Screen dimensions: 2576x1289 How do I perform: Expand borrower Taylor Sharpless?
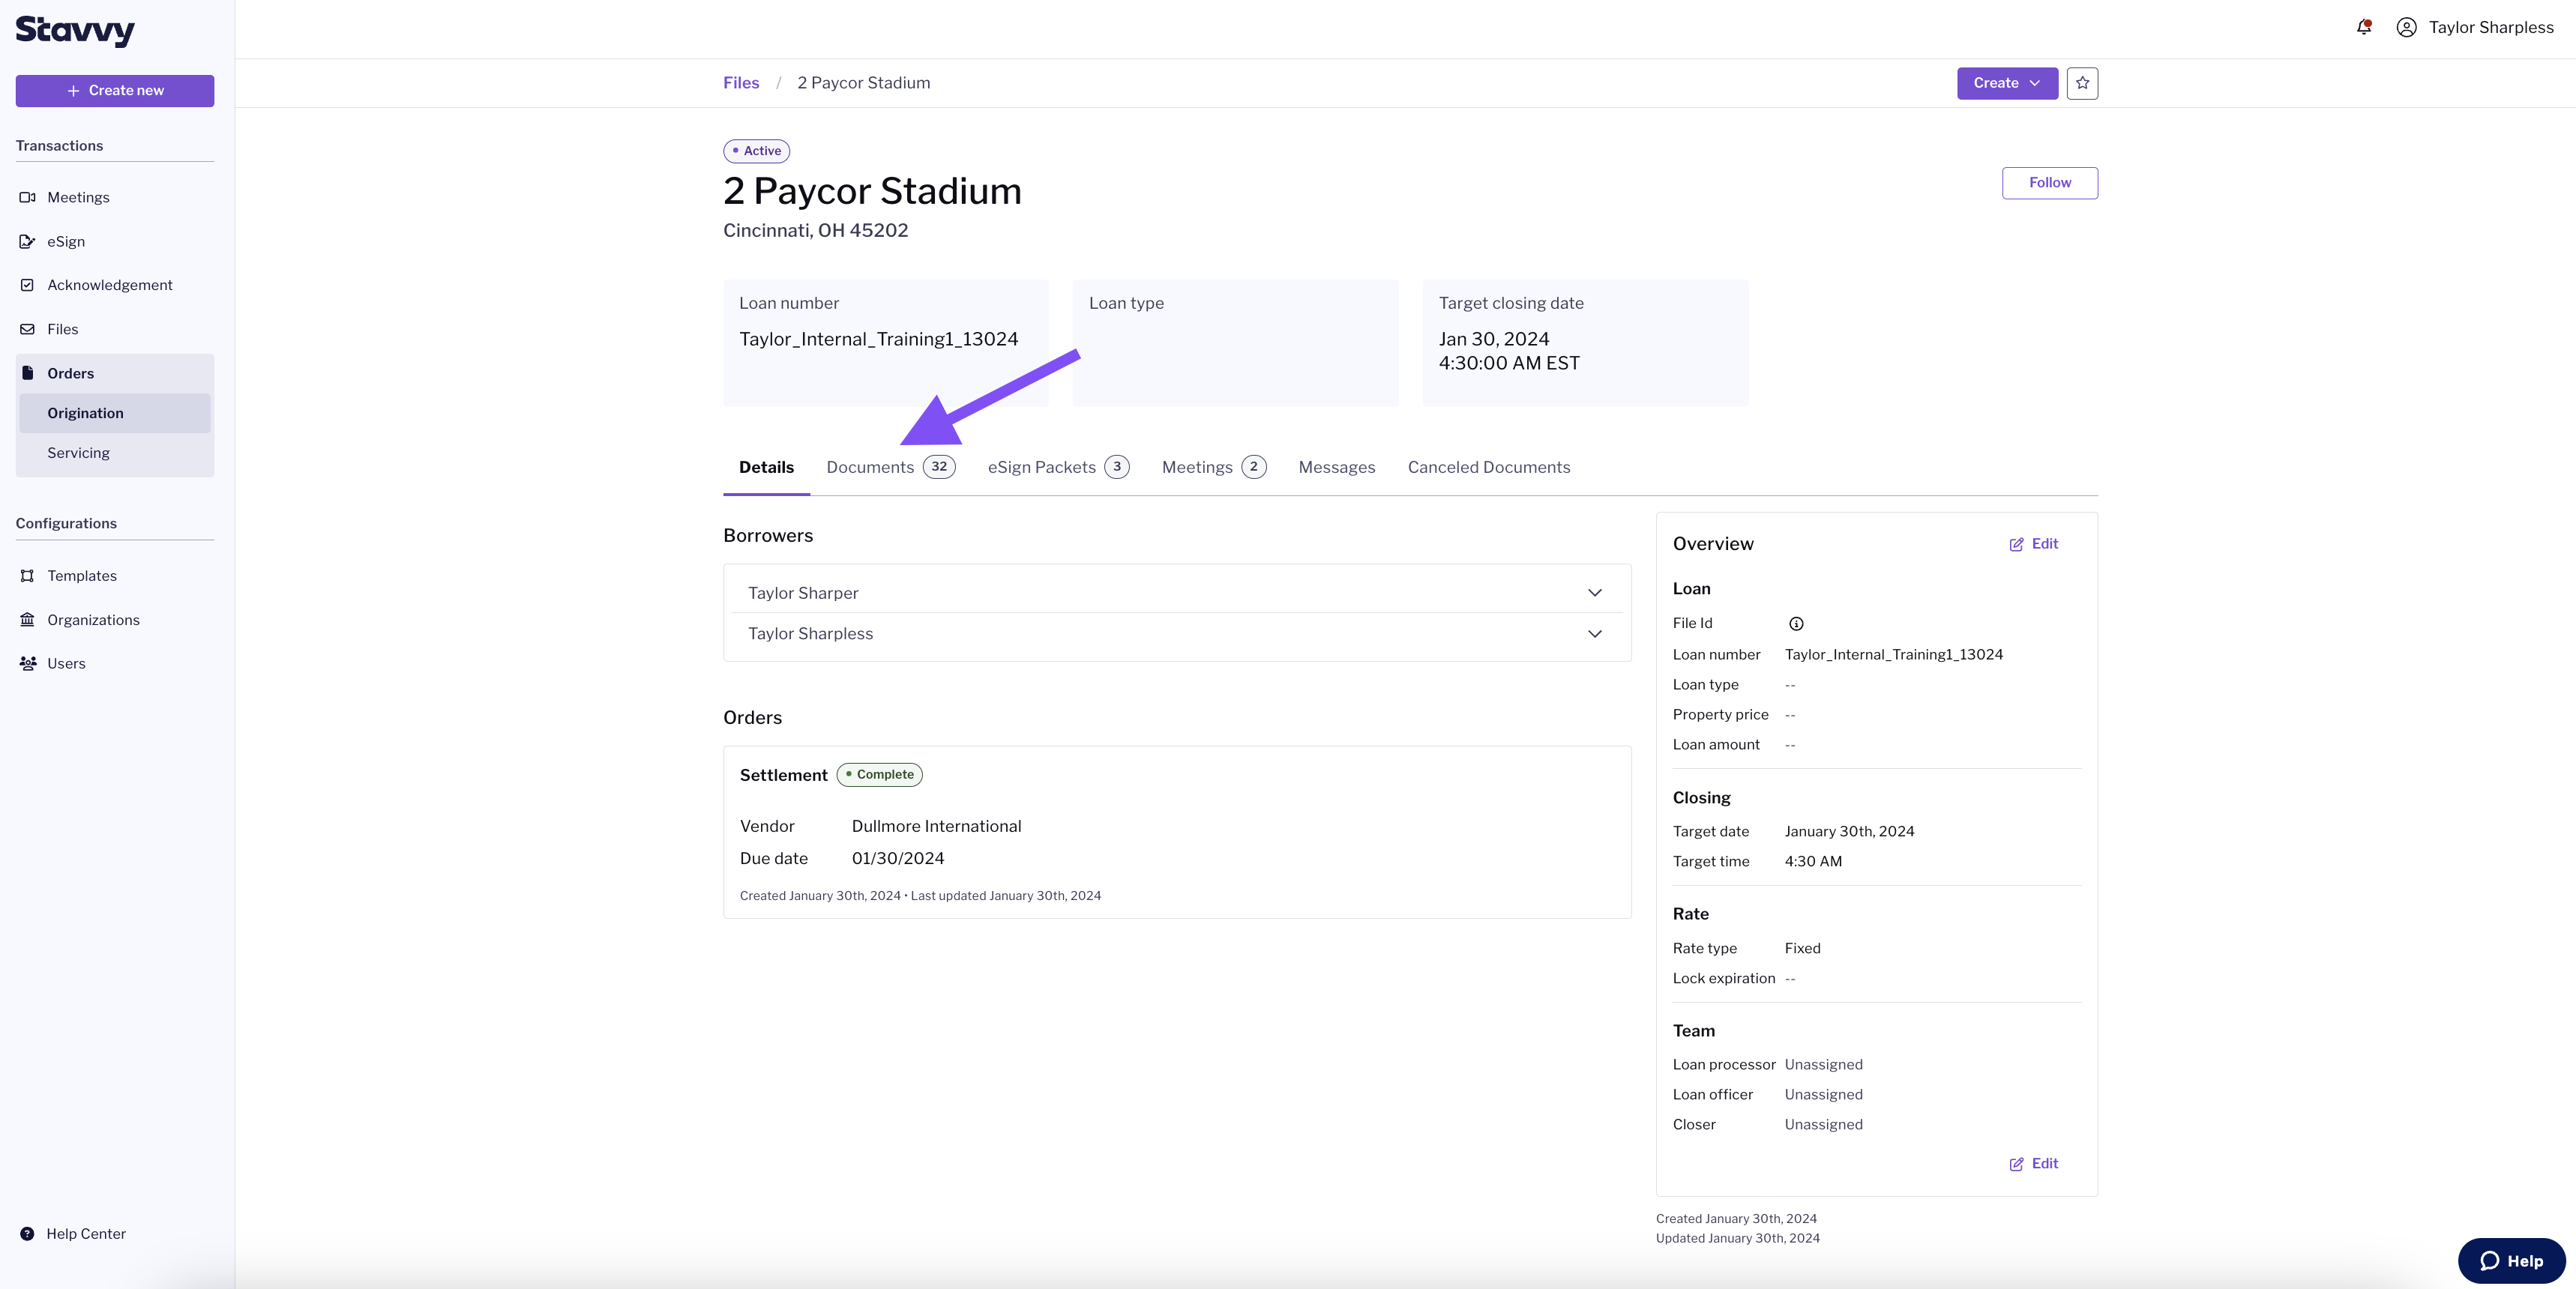1595,633
